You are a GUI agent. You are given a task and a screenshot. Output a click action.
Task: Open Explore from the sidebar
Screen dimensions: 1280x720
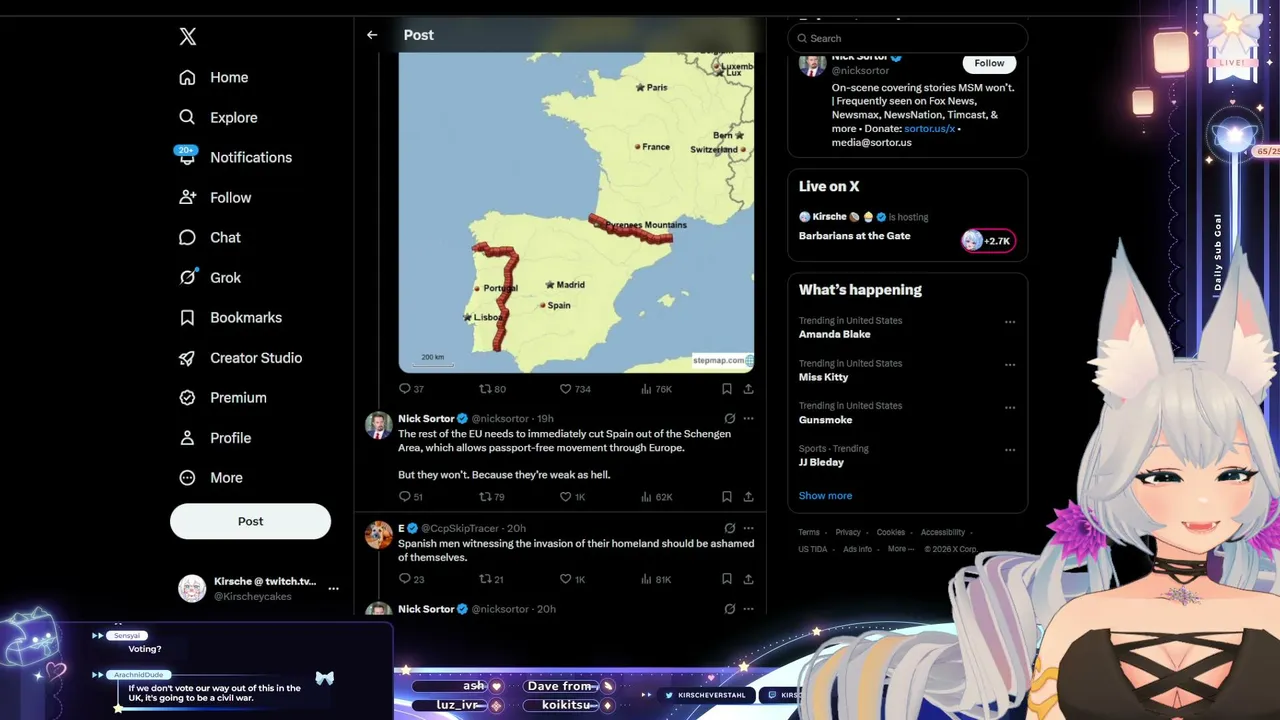219,117
